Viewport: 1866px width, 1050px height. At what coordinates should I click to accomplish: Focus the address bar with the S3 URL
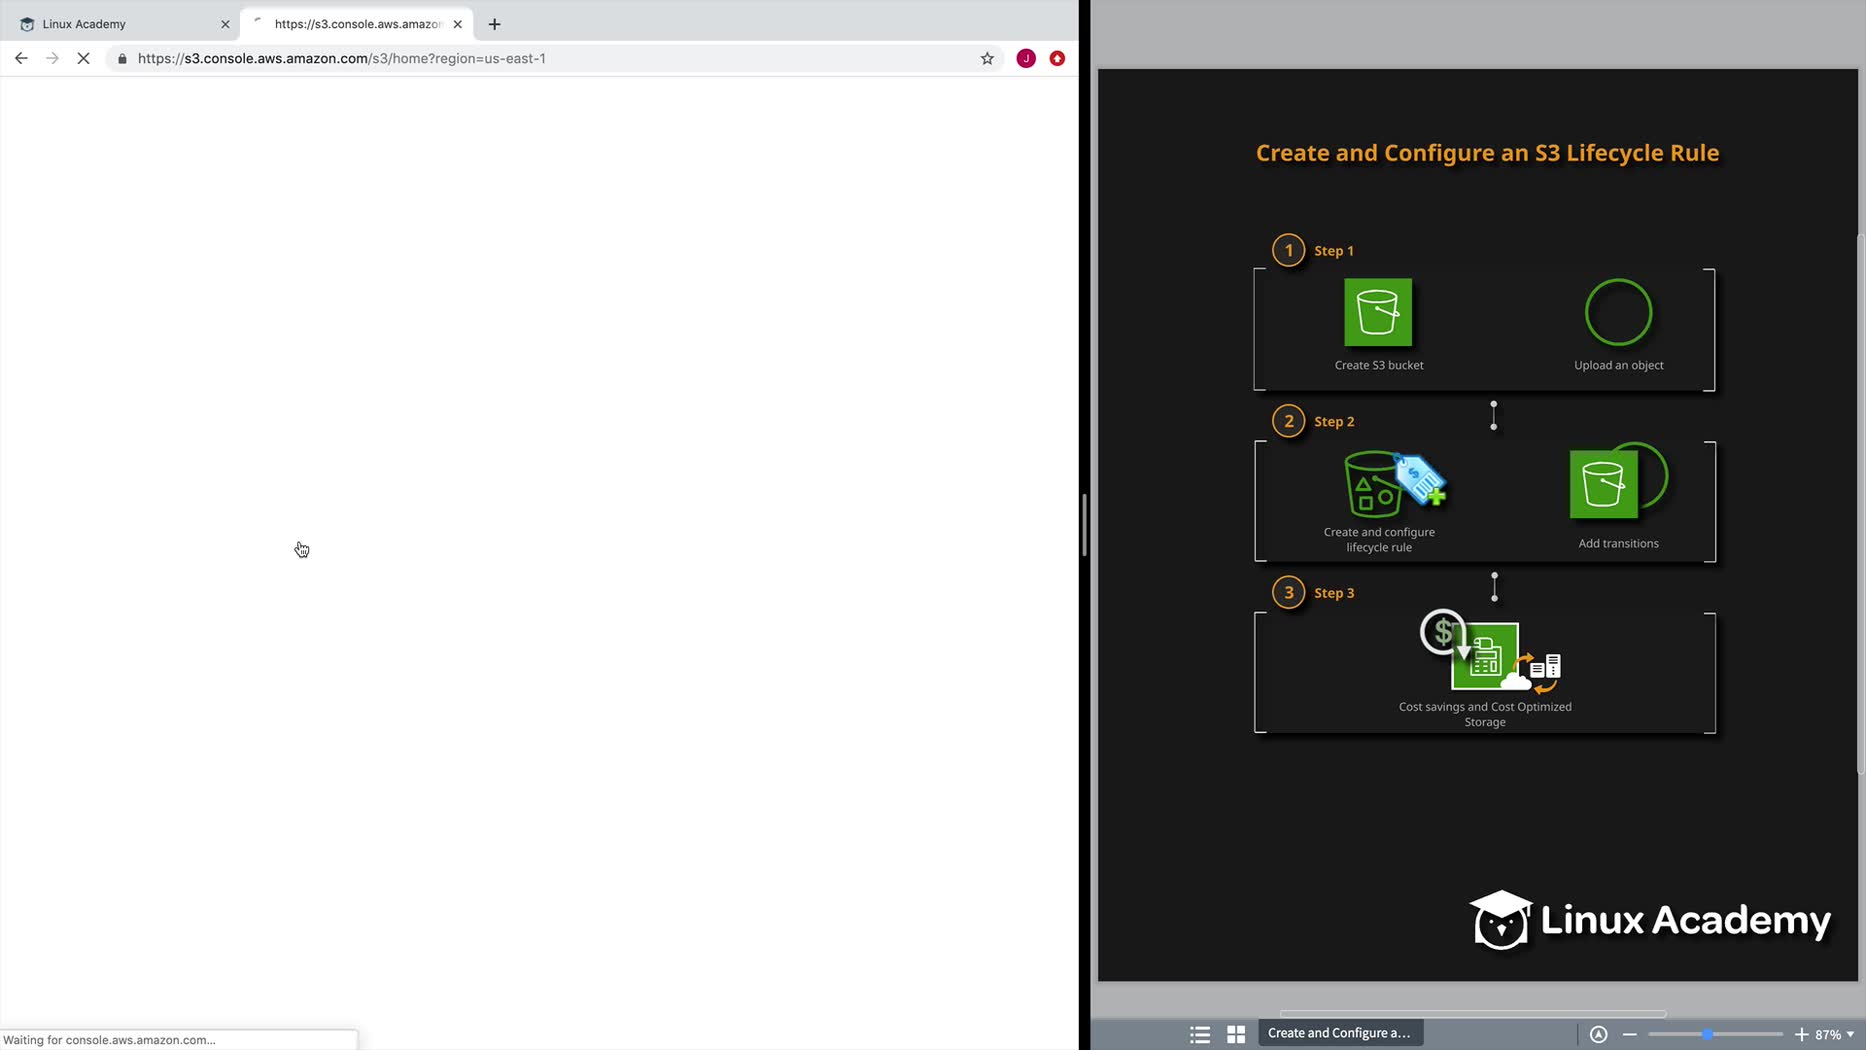tap(555, 58)
